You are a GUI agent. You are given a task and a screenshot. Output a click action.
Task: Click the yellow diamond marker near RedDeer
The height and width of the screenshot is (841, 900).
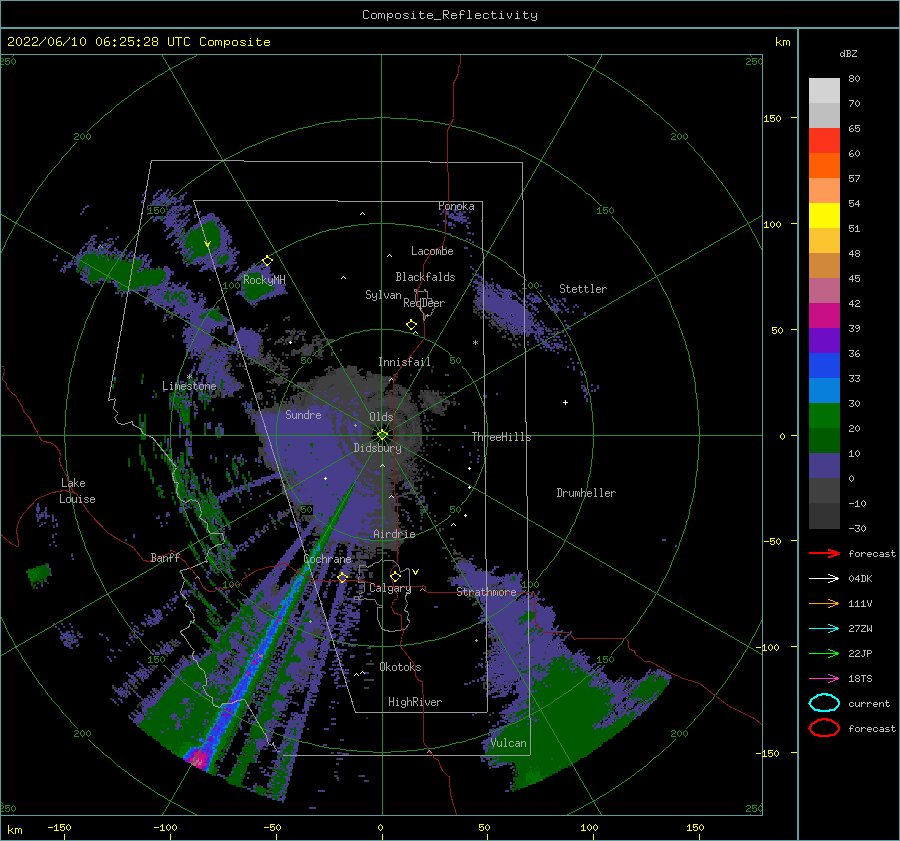pyautogui.click(x=412, y=324)
